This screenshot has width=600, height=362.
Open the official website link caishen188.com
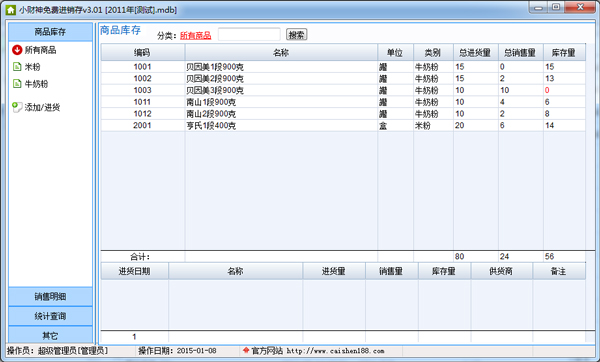click(335, 351)
